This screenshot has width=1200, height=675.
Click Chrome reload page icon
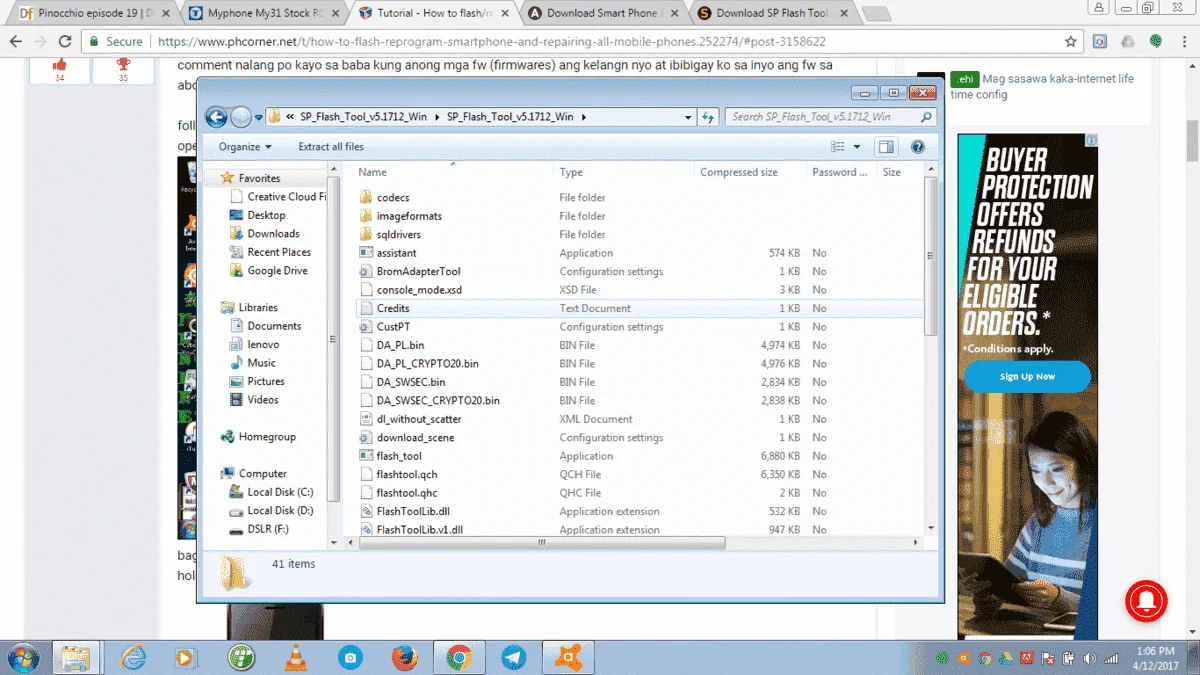point(65,42)
